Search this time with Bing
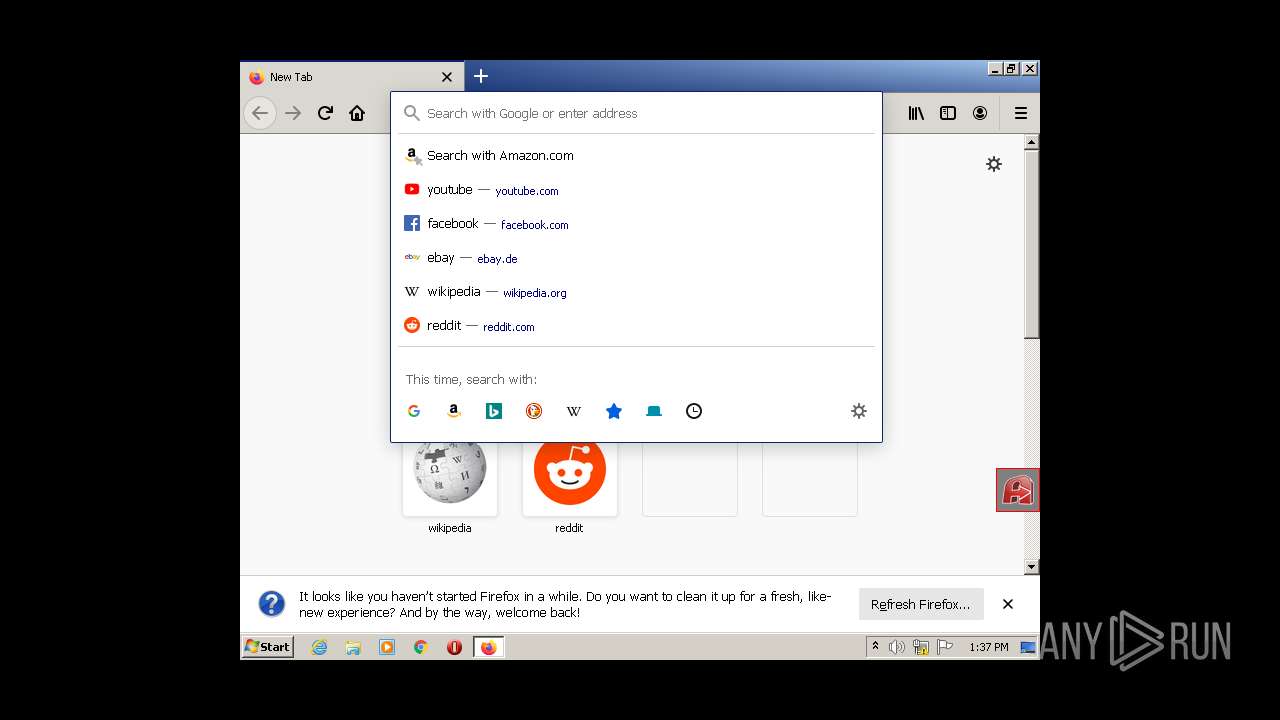1280x720 pixels. click(494, 411)
